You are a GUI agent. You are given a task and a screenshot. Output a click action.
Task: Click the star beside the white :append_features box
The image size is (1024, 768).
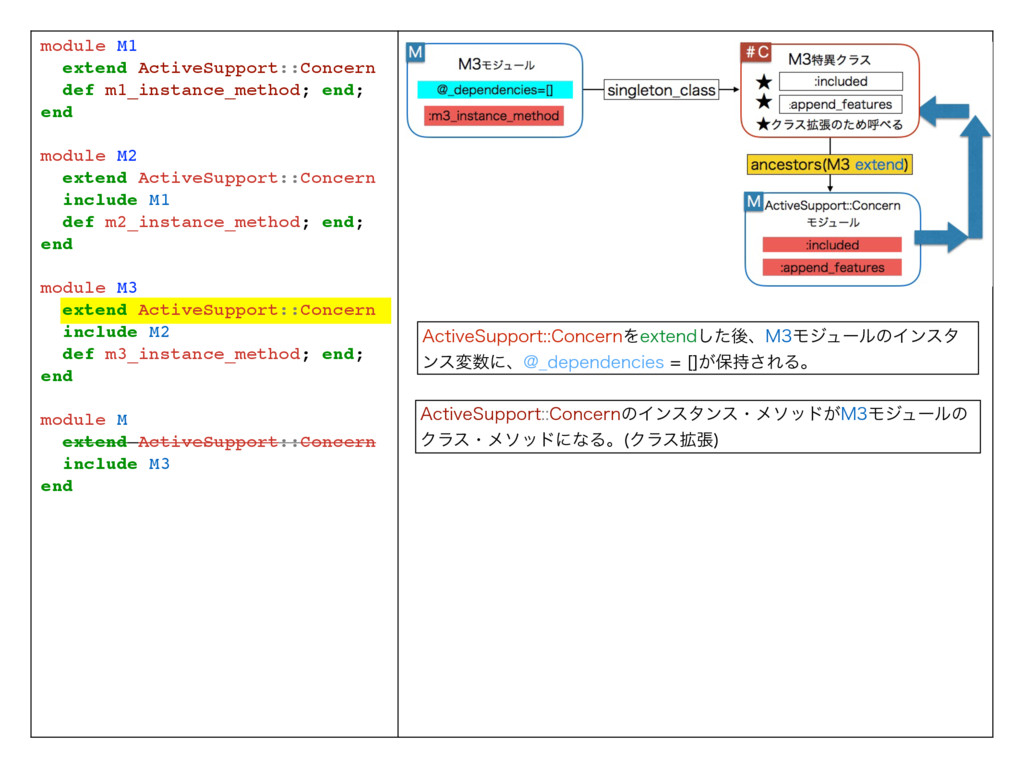point(764,103)
